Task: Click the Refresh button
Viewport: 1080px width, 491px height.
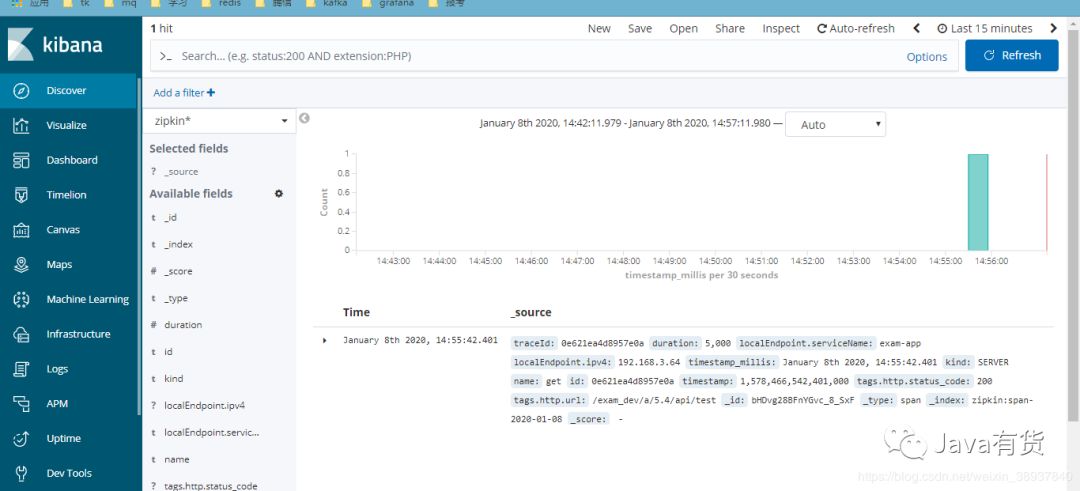Action: [x=1012, y=55]
